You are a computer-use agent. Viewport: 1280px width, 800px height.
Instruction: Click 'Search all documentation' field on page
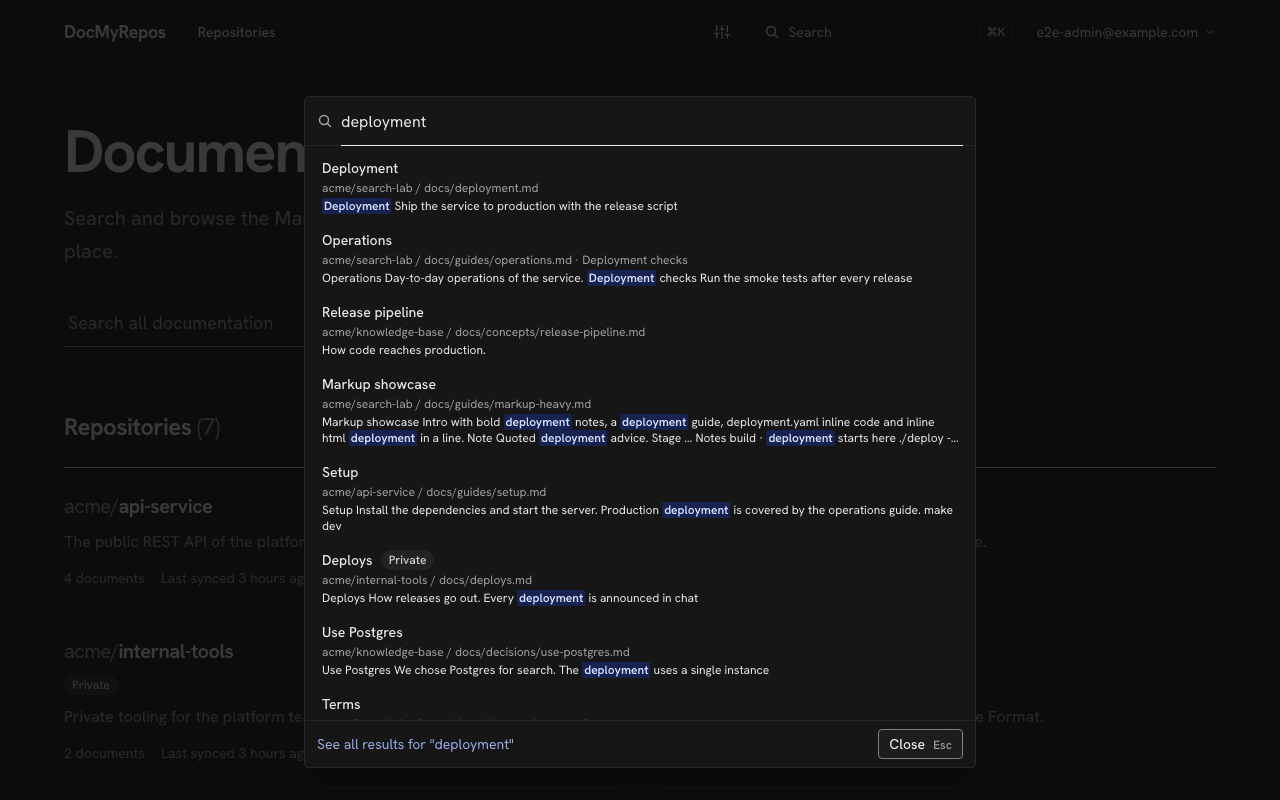tap(184, 323)
